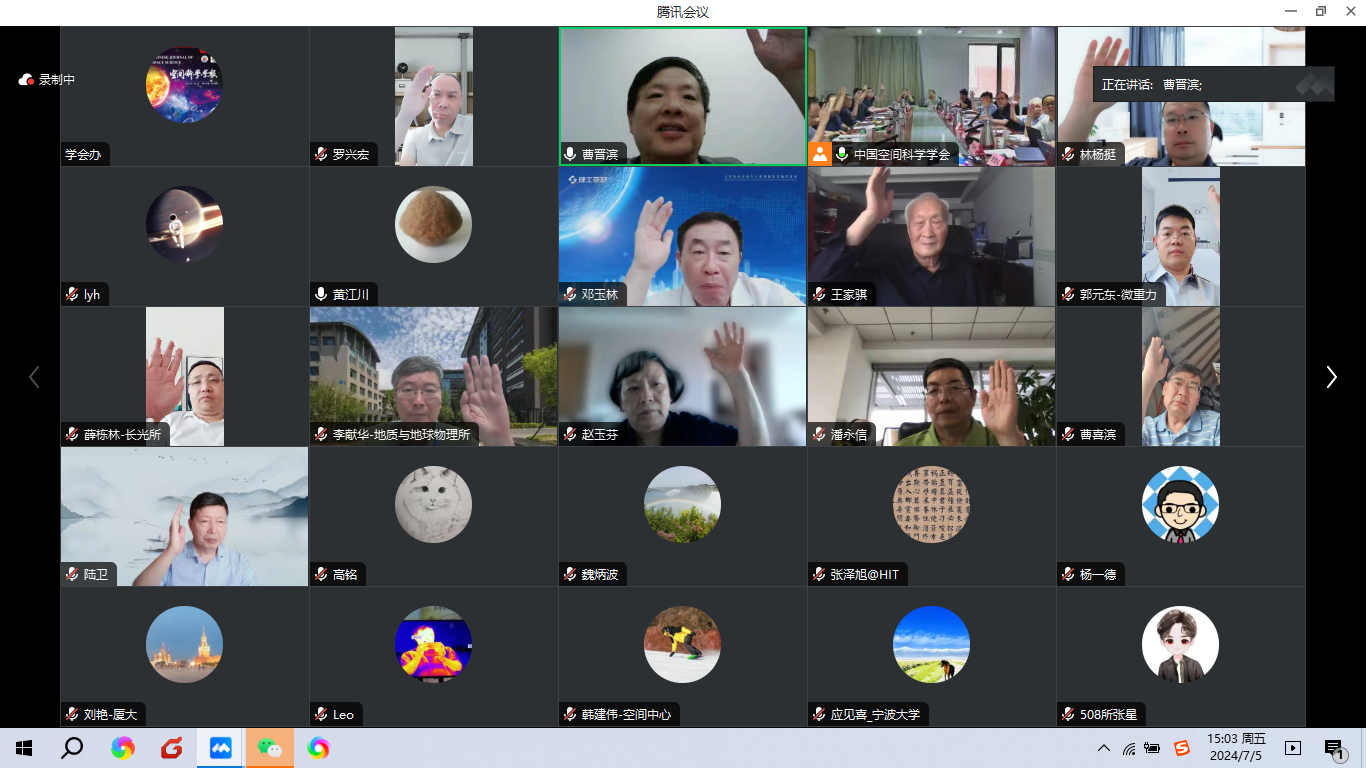The image size is (1366, 768).
Task: Click muted mic icon next to 王家骐
Action: (819, 294)
